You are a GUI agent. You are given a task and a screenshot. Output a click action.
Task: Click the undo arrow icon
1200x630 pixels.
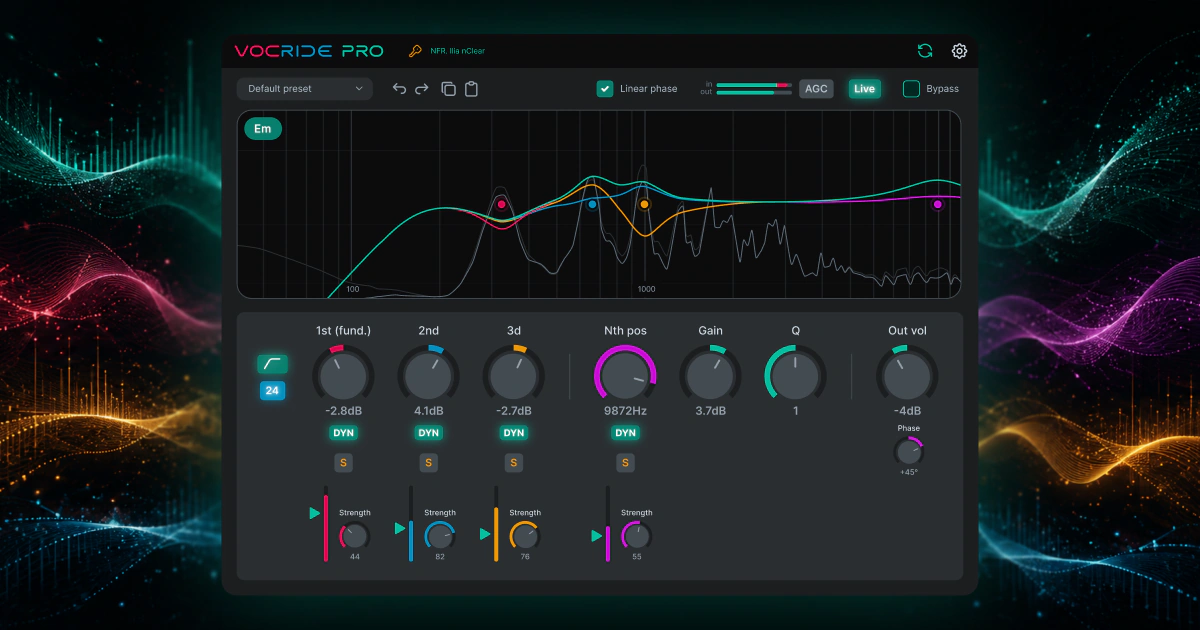click(x=399, y=89)
